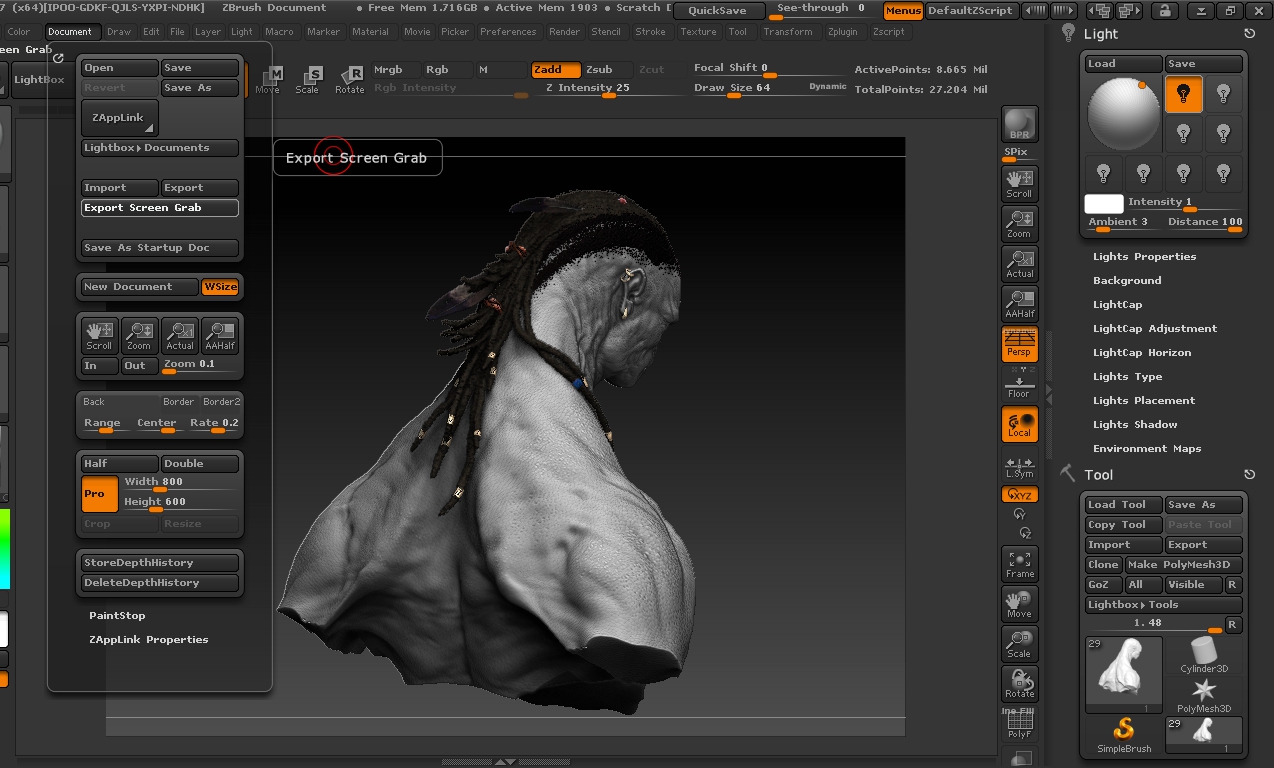
Task: Click Export Screen Grab button
Action: pyautogui.click(x=160, y=208)
